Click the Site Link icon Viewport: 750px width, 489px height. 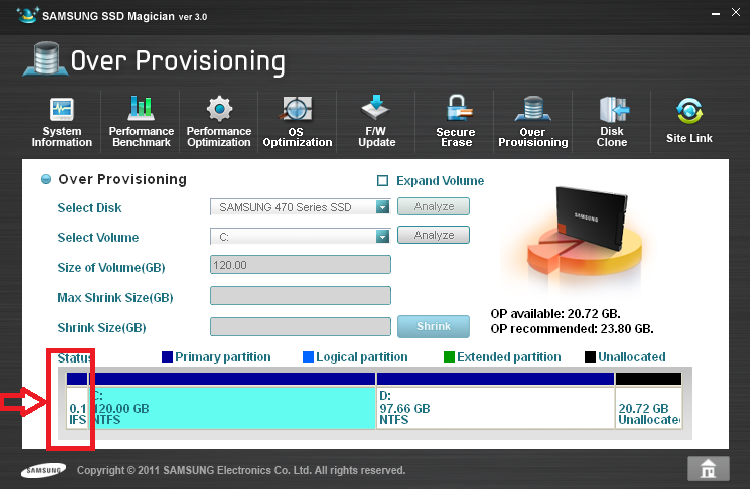[x=689, y=121]
